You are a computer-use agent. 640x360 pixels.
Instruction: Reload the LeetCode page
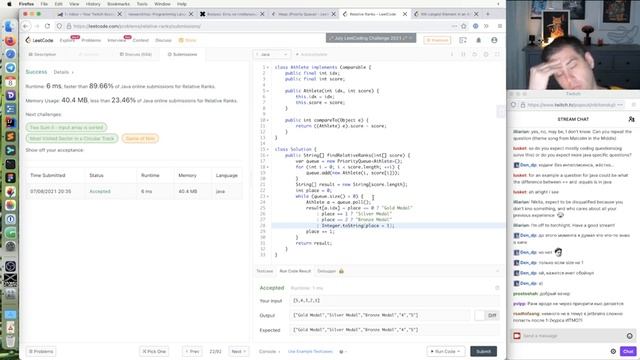(47, 26)
